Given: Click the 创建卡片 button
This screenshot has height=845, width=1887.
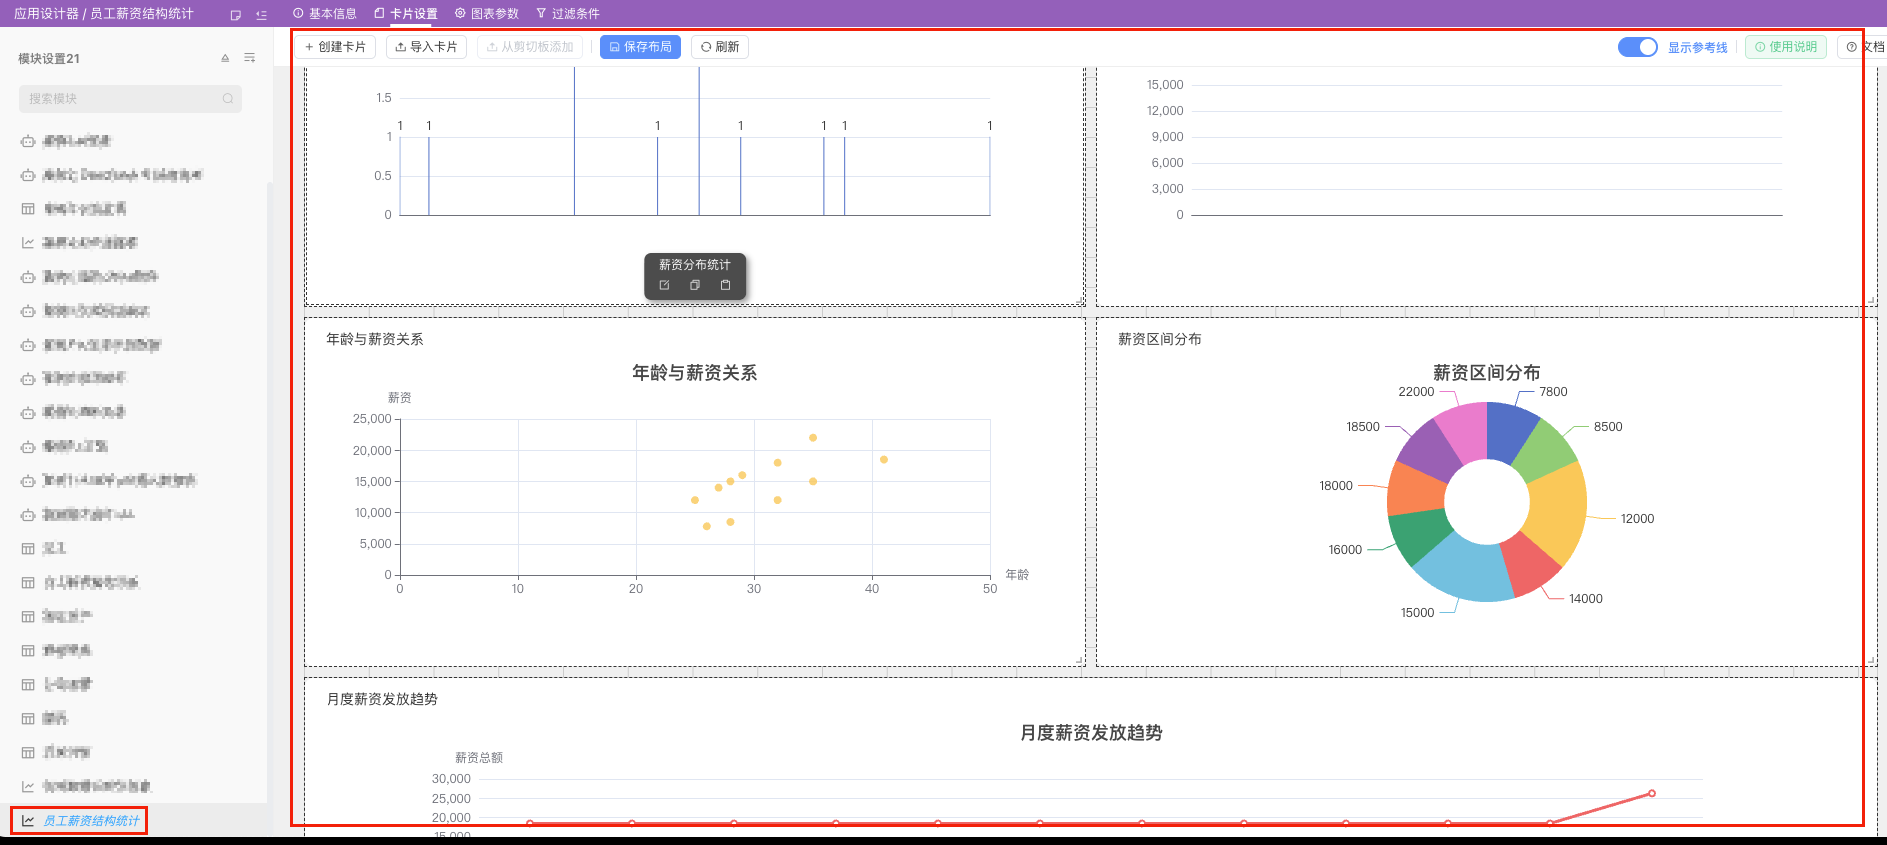Looking at the screenshot, I should (x=335, y=47).
